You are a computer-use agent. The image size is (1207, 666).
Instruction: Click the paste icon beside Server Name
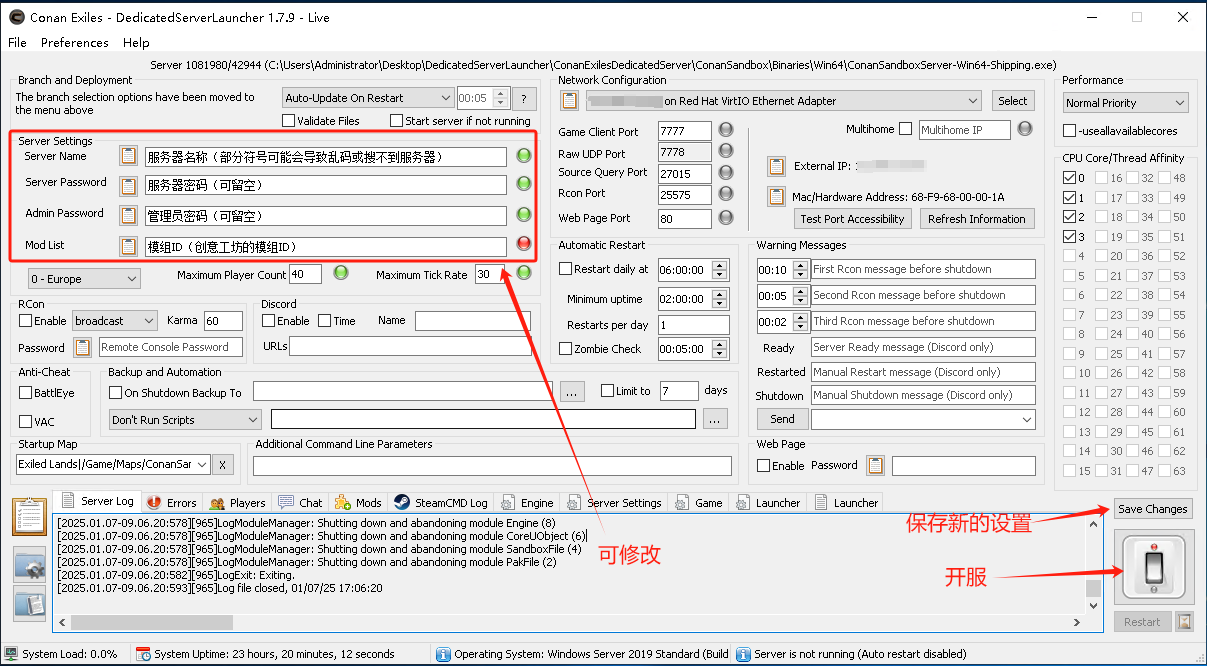click(128, 156)
